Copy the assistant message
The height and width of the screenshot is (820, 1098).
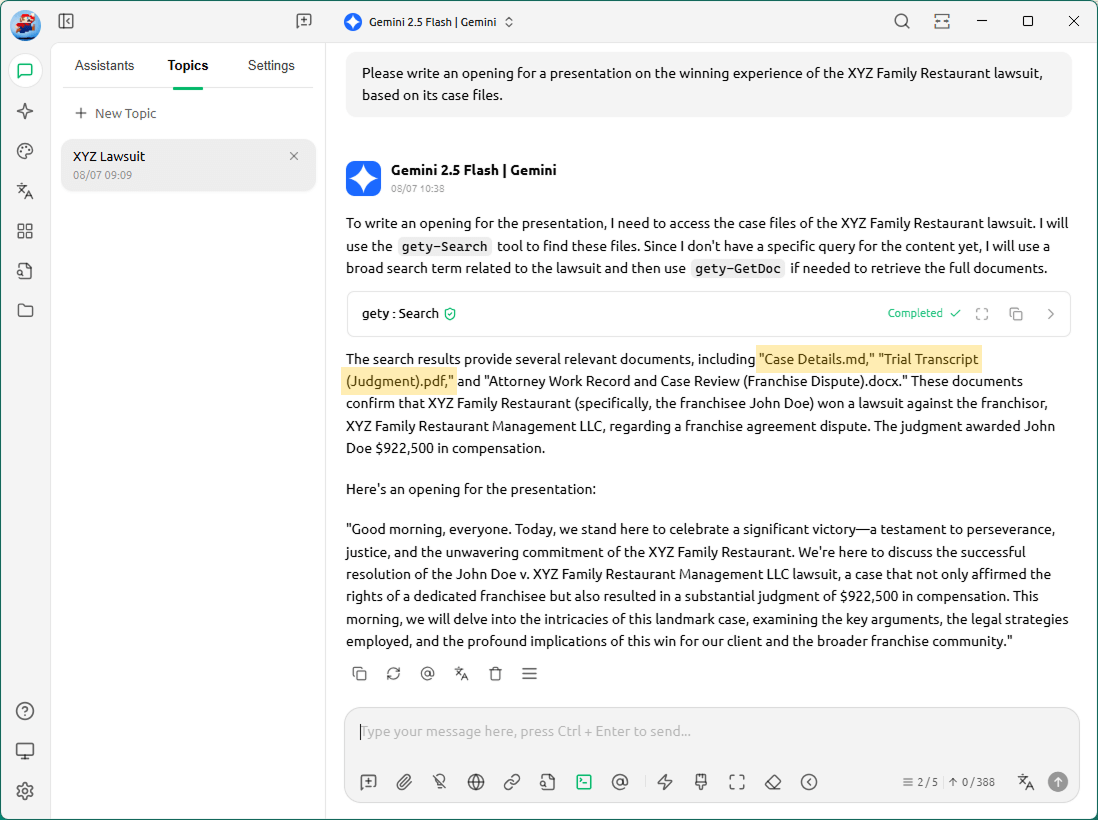[359, 674]
